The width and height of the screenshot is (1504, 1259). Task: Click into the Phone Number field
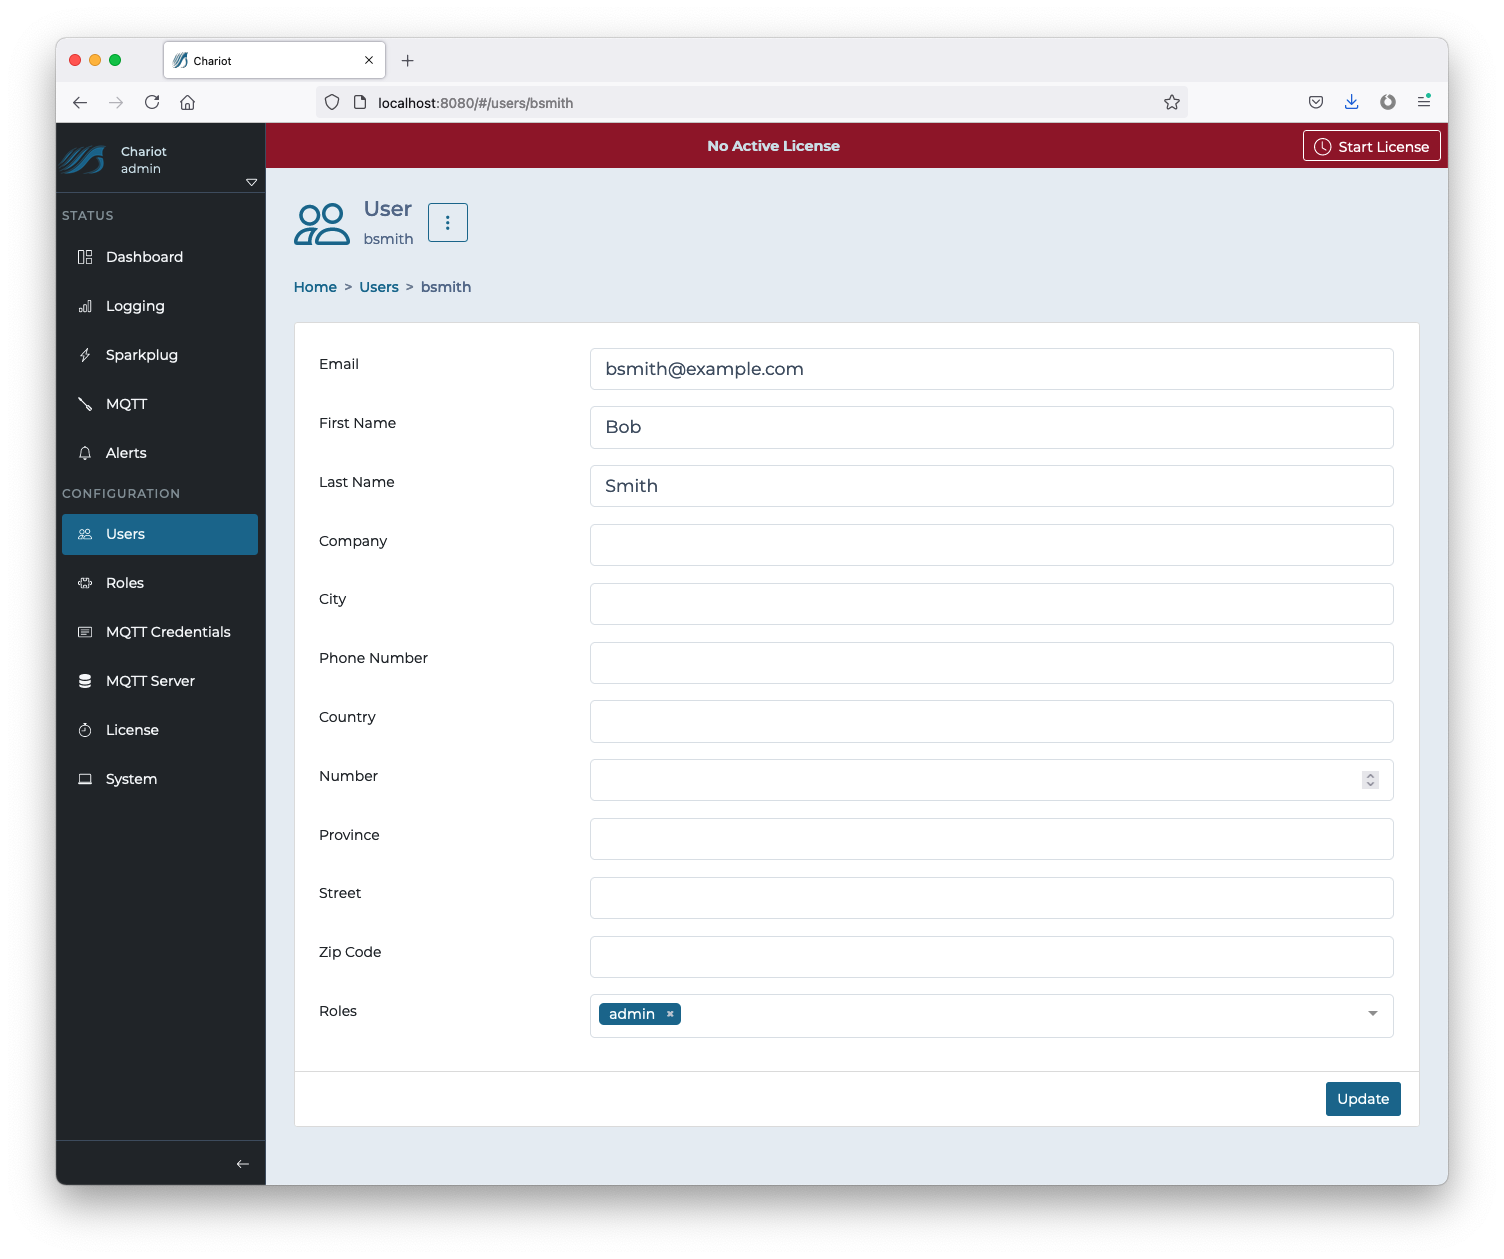click(x=992, y=663)
